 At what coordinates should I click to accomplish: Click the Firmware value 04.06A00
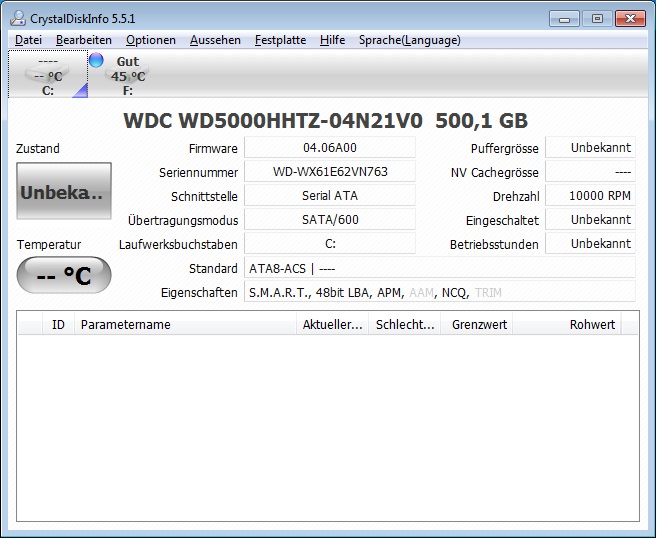pos(330,147)
